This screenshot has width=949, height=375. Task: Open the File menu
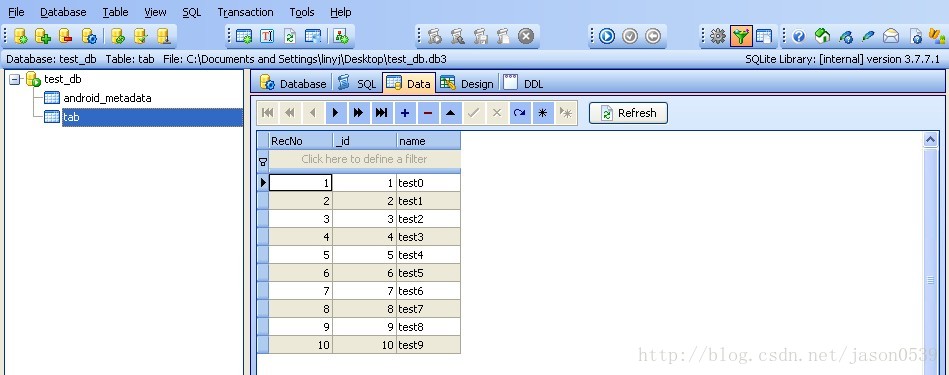pyautogui.click(x=16, y=12)
